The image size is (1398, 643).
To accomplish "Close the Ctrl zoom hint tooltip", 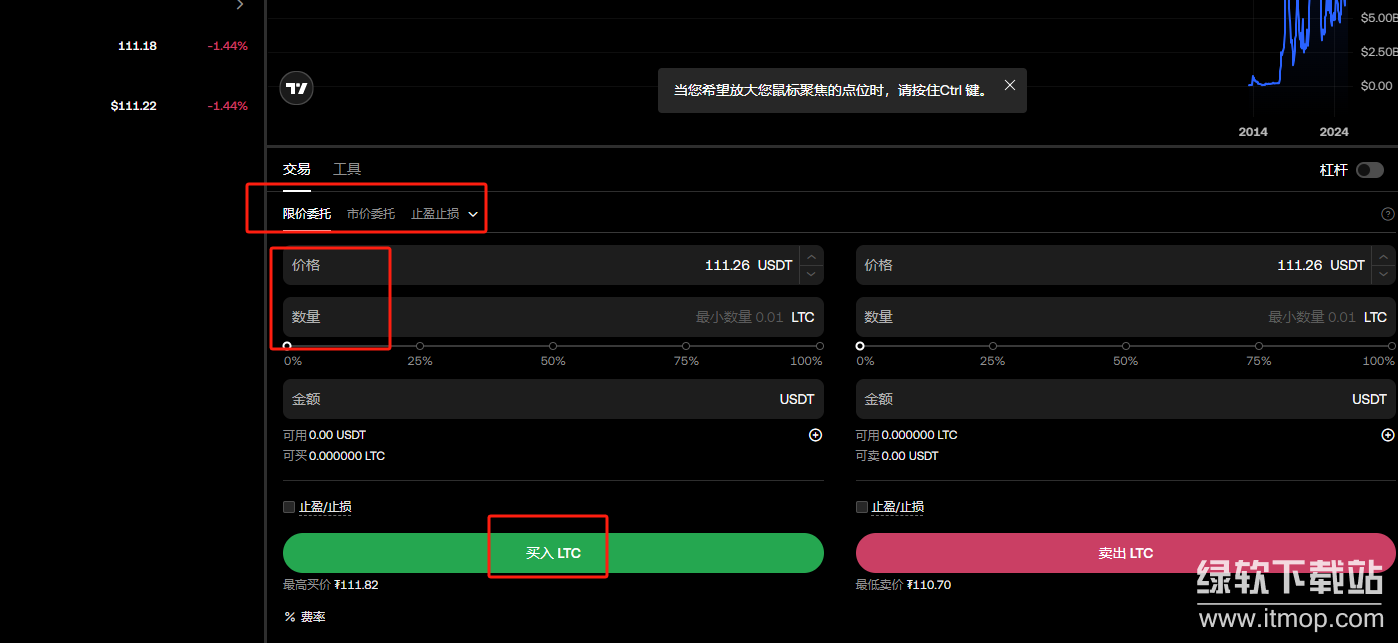I will point(1010,86).
